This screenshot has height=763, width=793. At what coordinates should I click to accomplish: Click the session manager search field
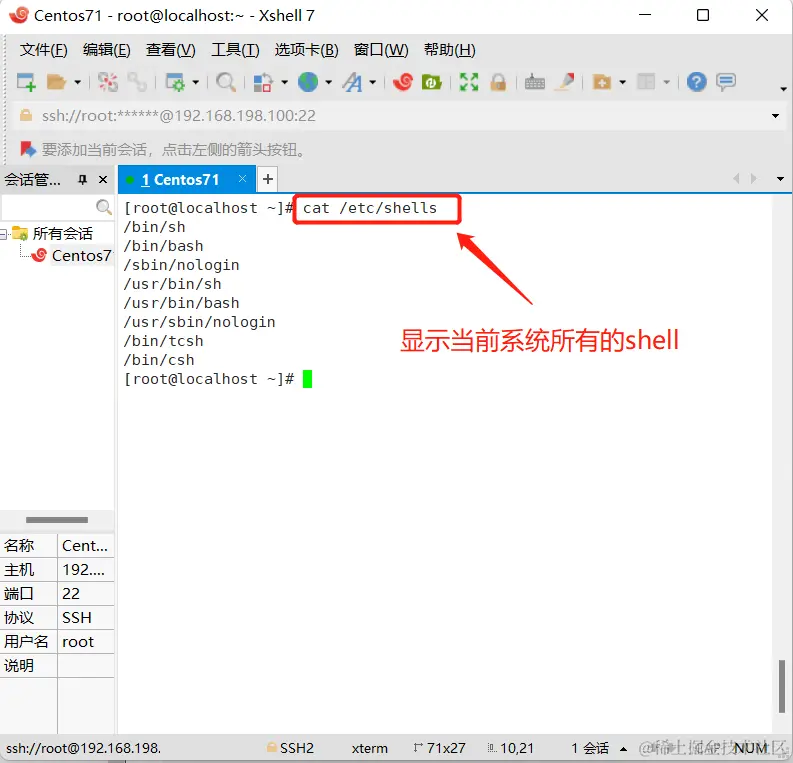point(48,207)
